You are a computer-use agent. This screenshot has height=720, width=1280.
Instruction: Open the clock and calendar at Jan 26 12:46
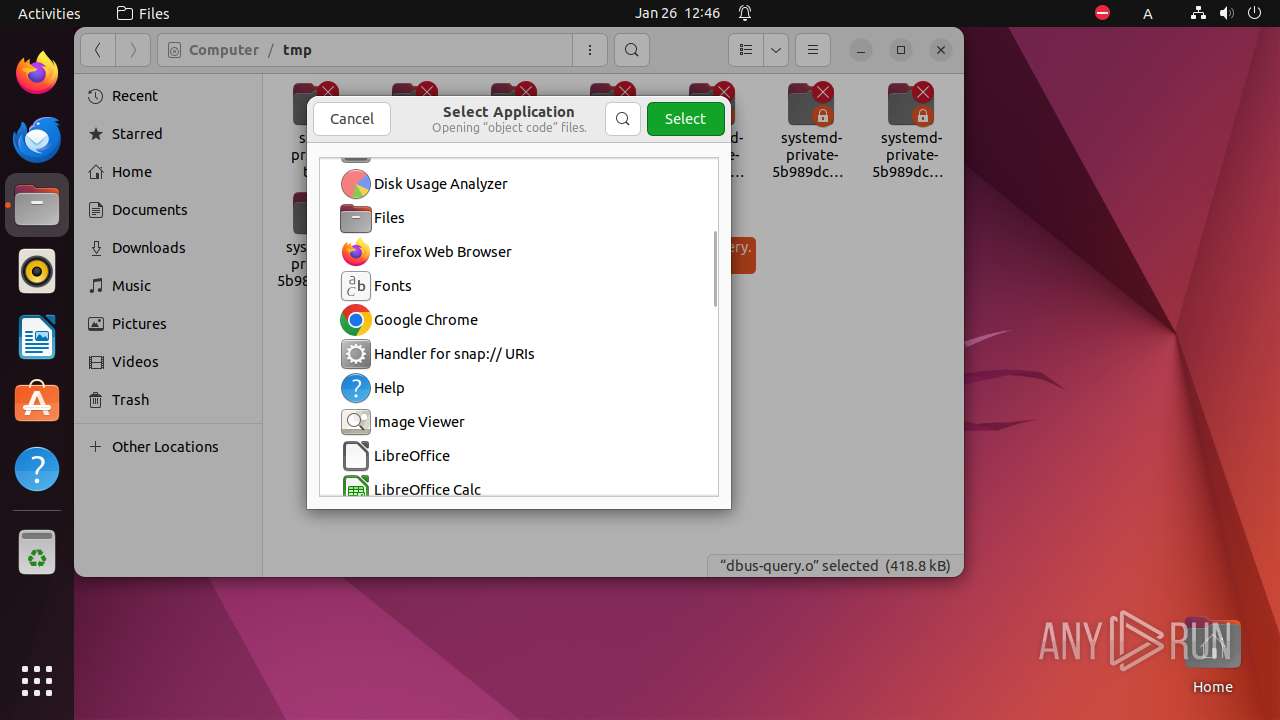pos(677,13)
